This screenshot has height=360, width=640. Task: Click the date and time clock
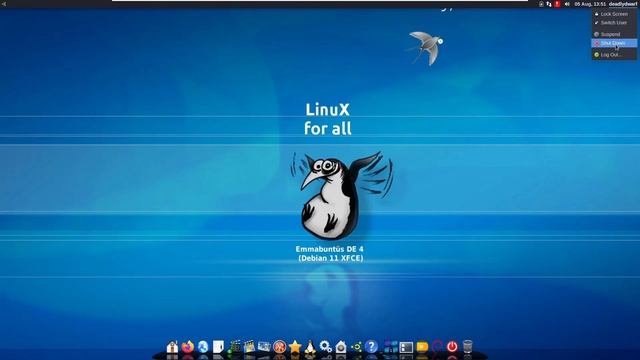pos(590,4)
